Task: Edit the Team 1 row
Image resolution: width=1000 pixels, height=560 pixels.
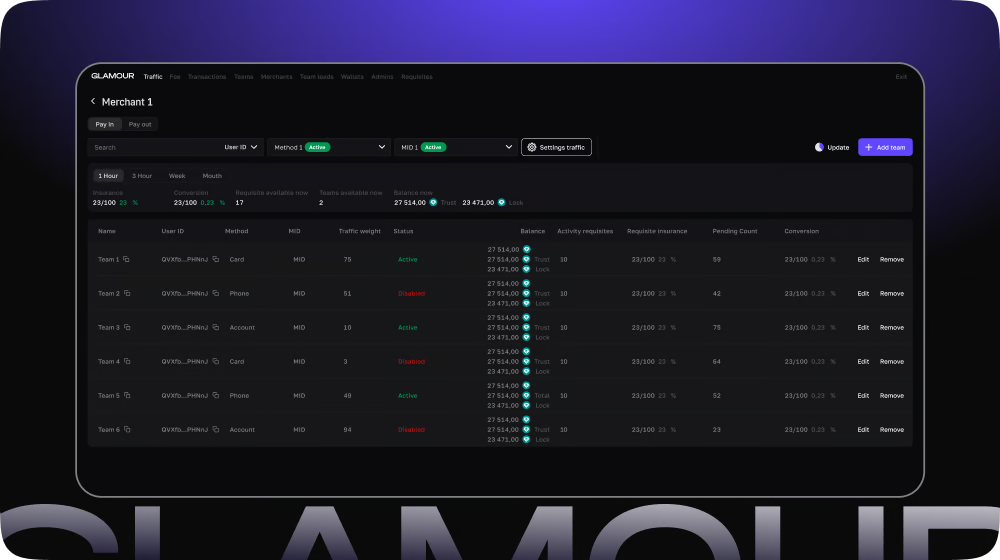Action: coord(863,260)
